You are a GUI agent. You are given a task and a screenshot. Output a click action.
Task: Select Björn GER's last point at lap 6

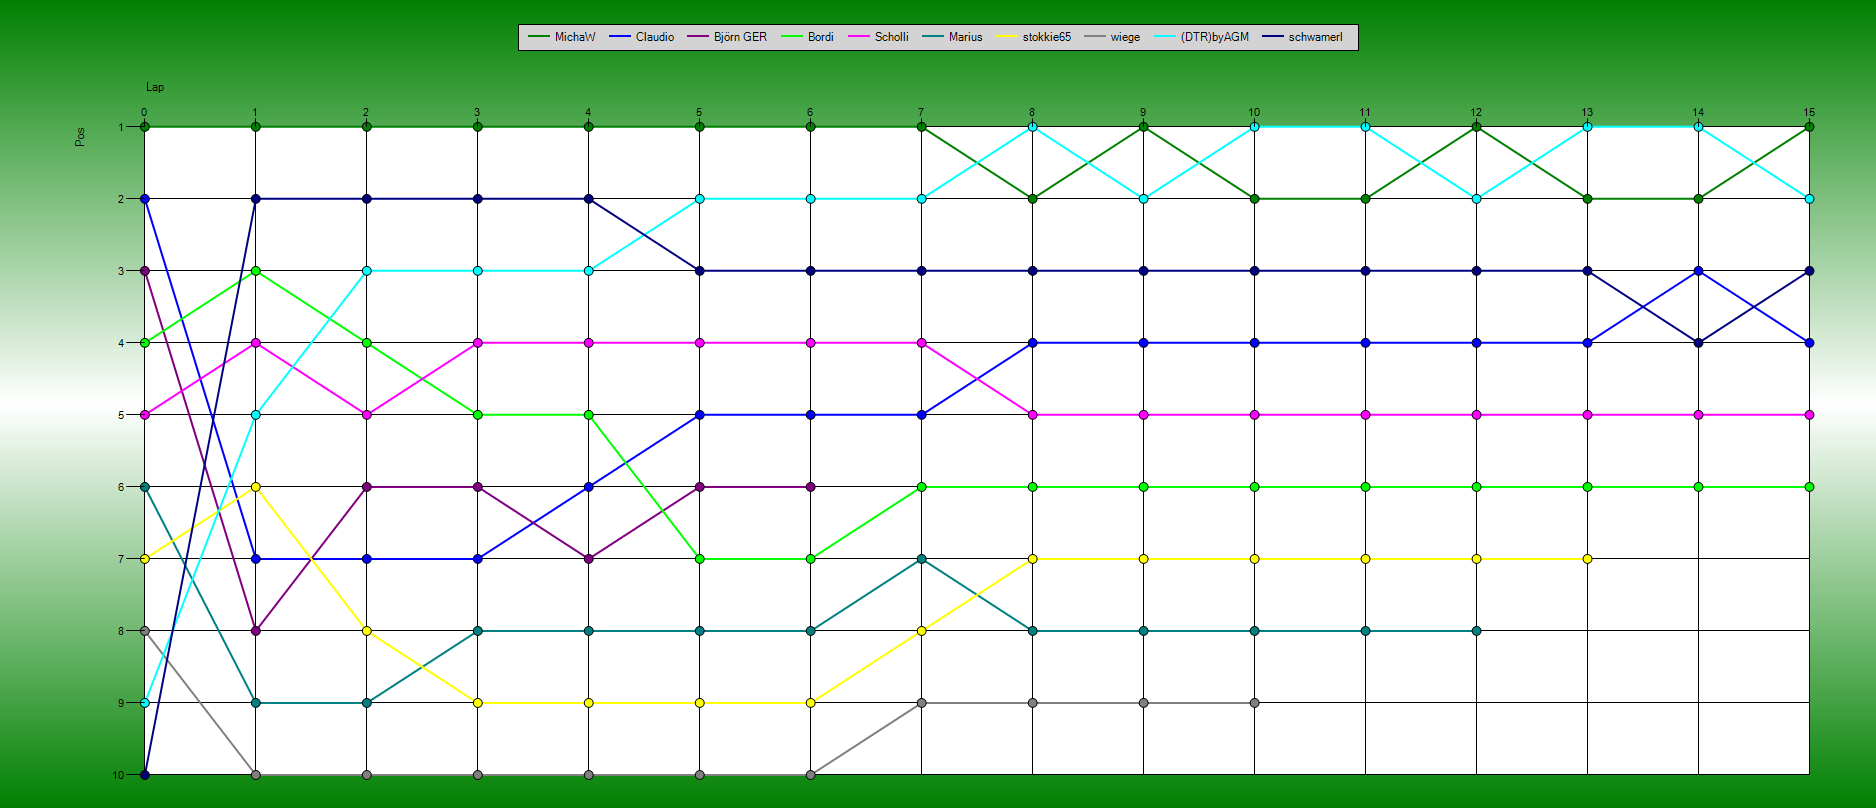(x=810, y=487)
